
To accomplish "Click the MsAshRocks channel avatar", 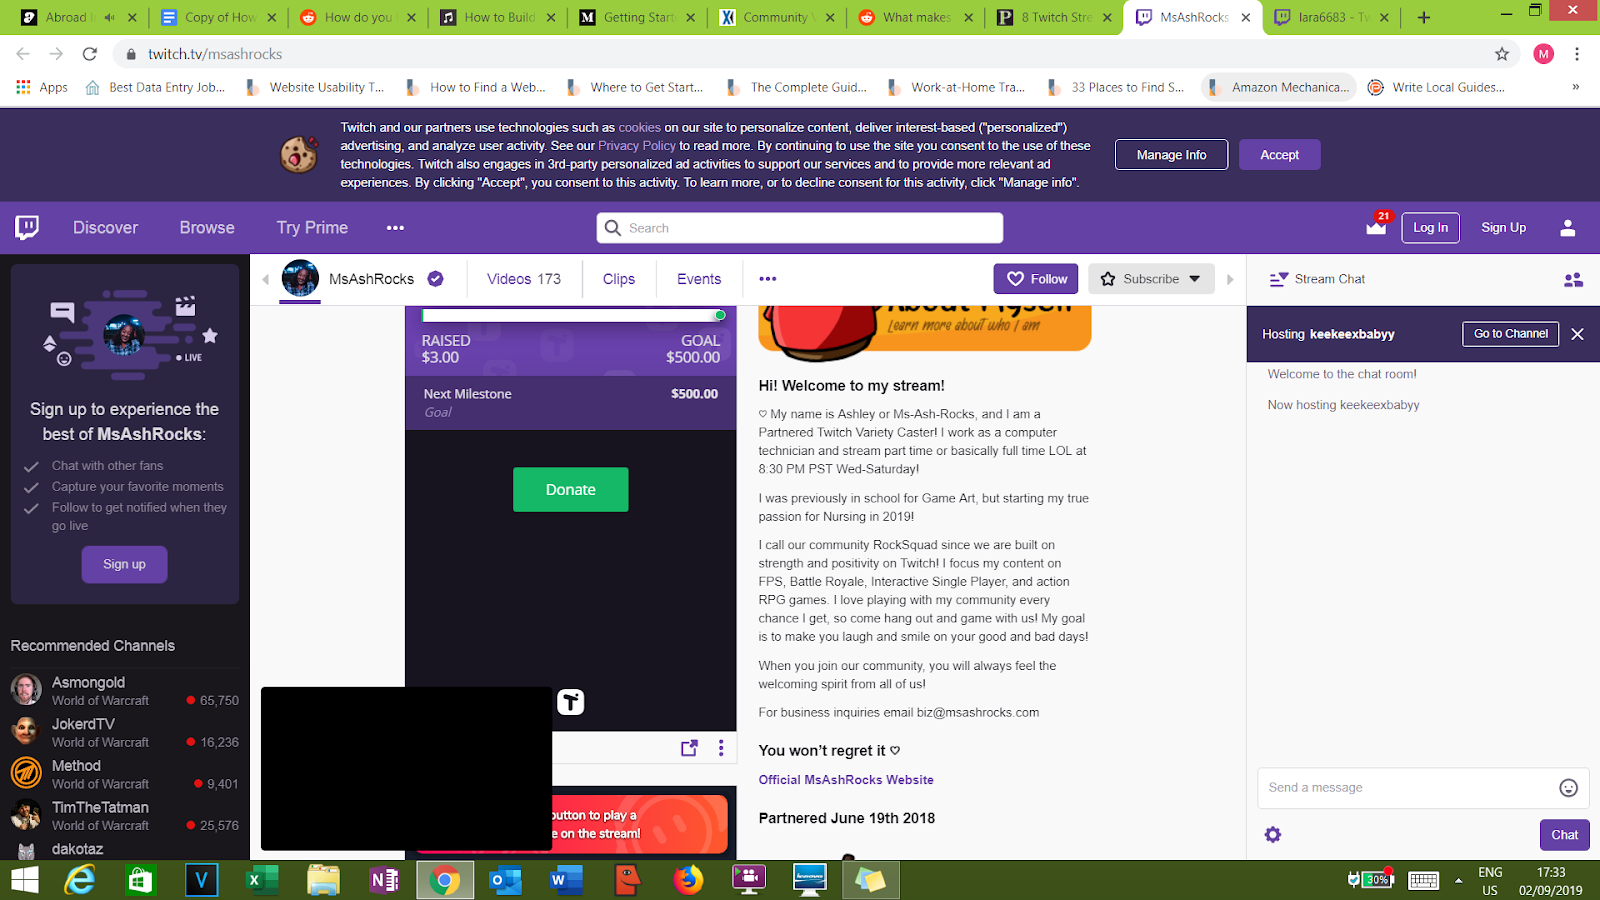I will click(300, 278).
